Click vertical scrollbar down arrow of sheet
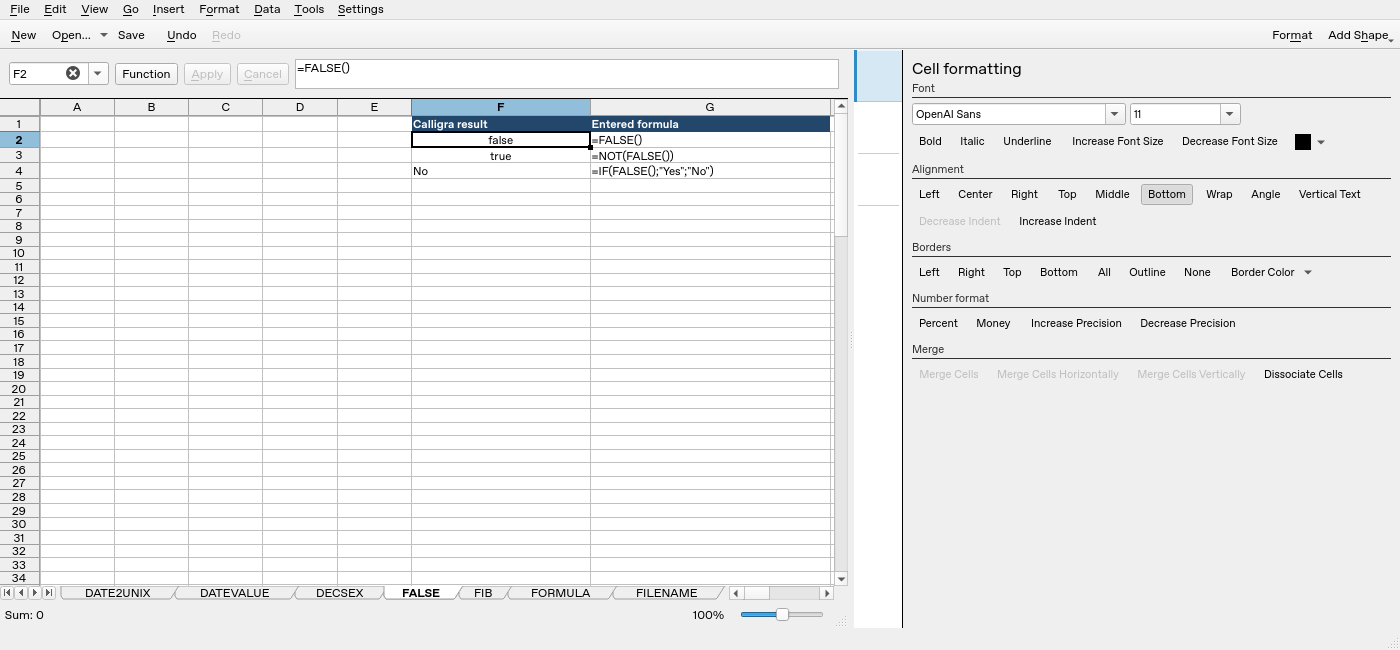The width and height of the screenshot is (1400, 650). pos(841,579)
